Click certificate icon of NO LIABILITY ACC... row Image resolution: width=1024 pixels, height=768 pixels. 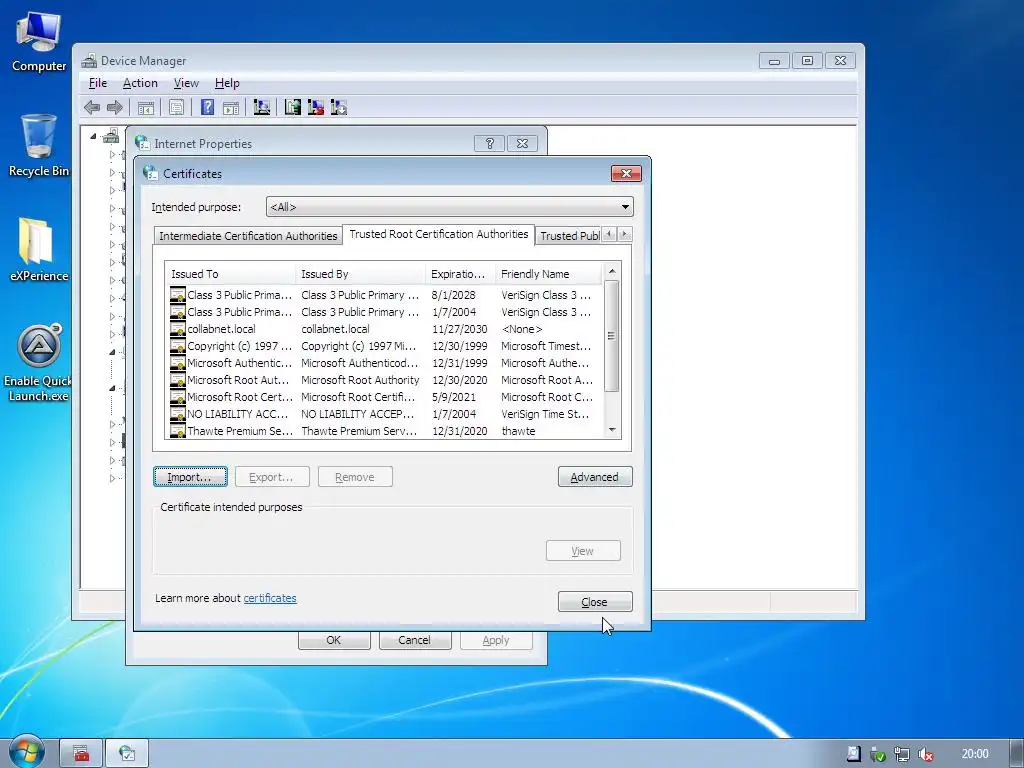point(178,414)
